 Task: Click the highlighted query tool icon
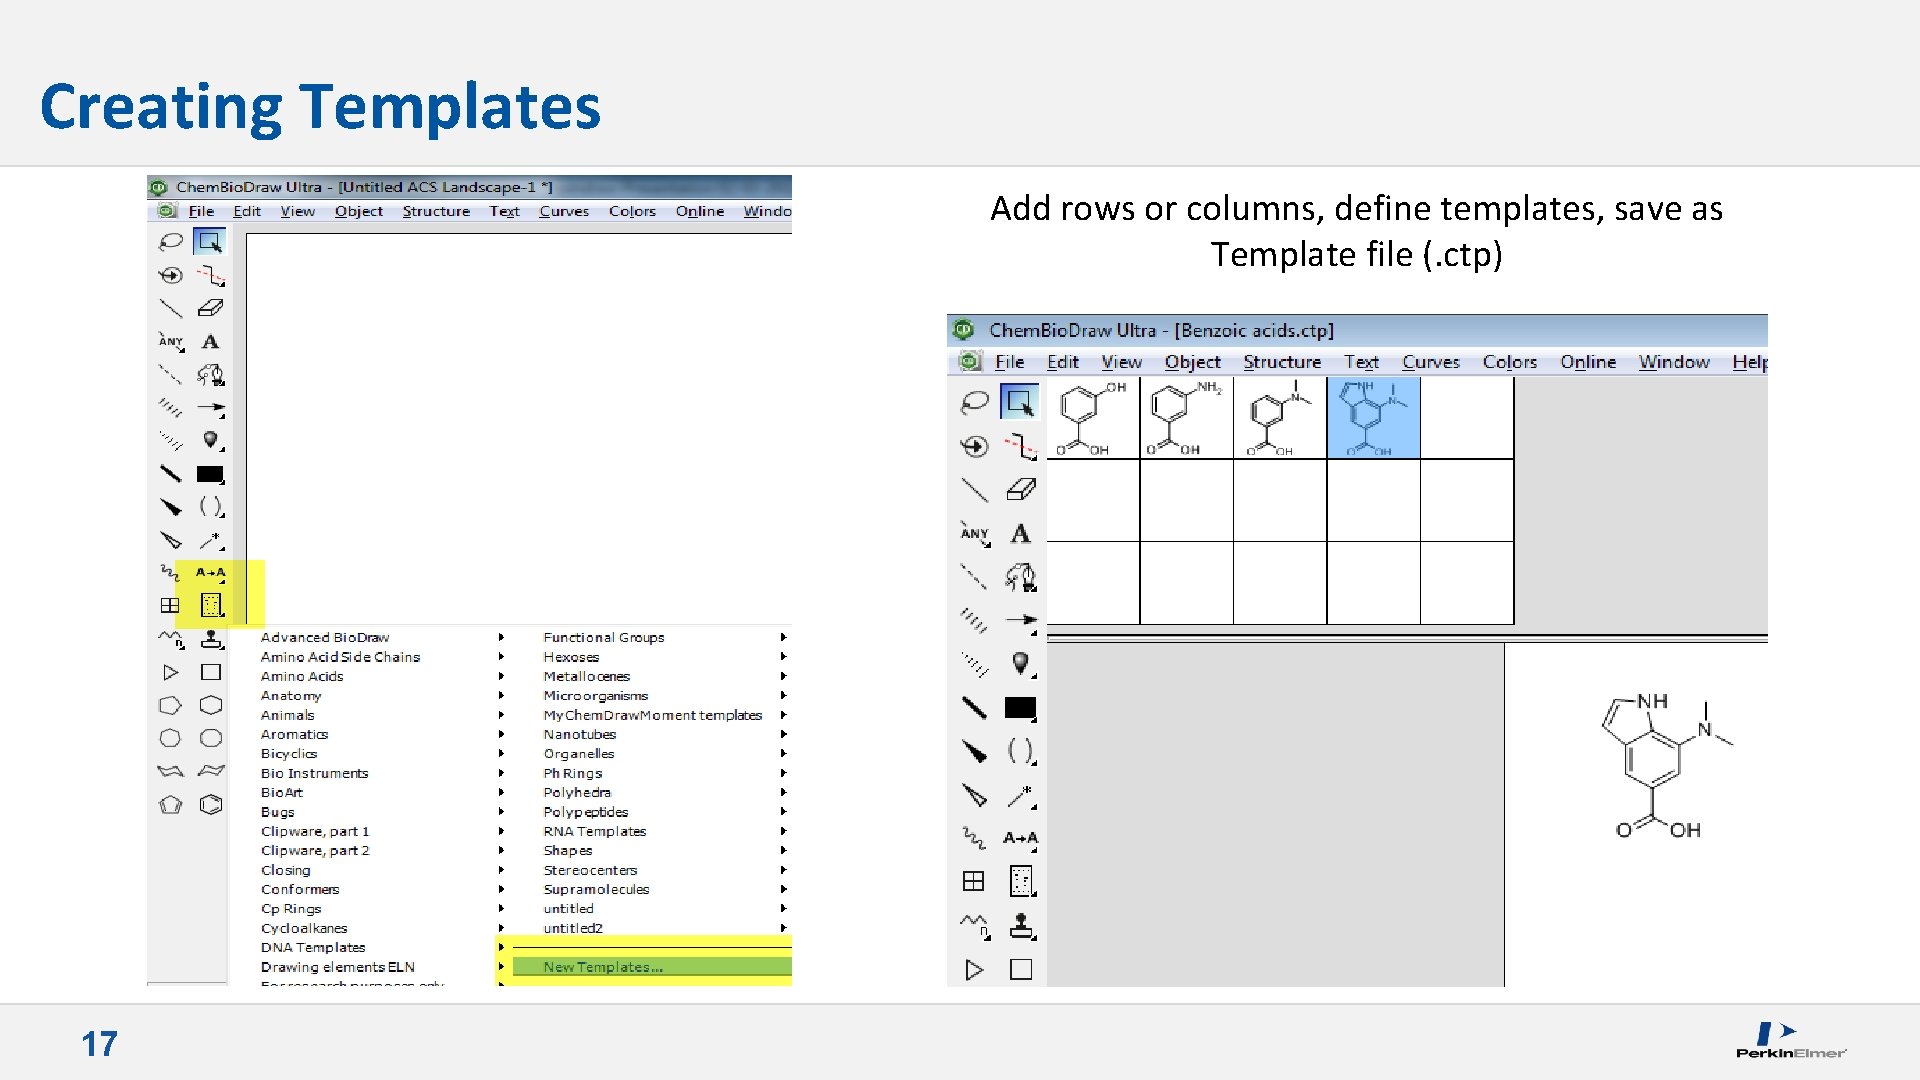click(x=211, y=605)
